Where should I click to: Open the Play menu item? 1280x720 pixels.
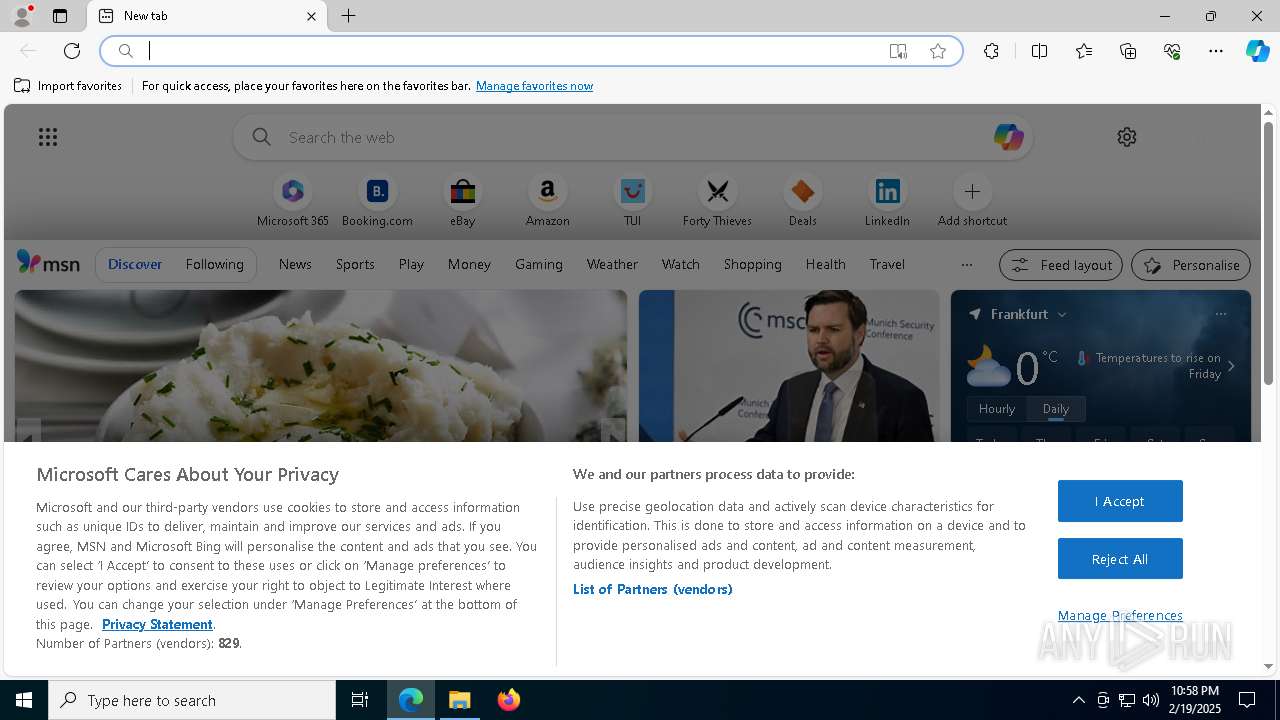click(411, 264)
